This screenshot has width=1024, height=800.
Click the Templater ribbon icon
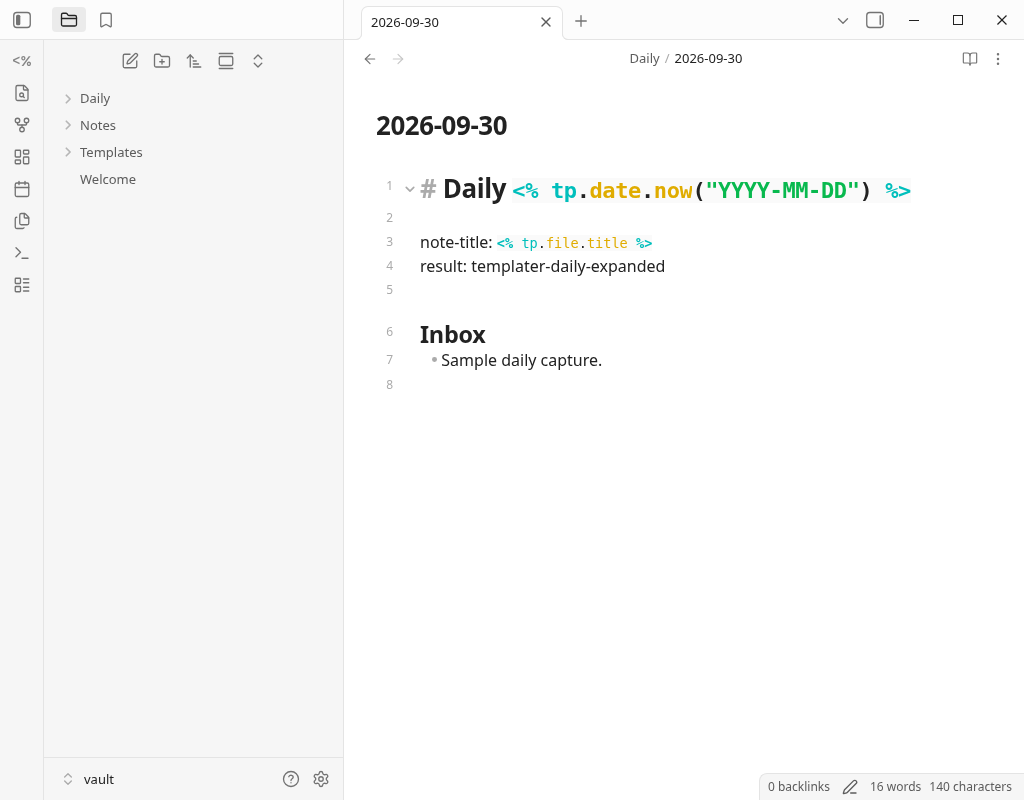pos(22,61)
